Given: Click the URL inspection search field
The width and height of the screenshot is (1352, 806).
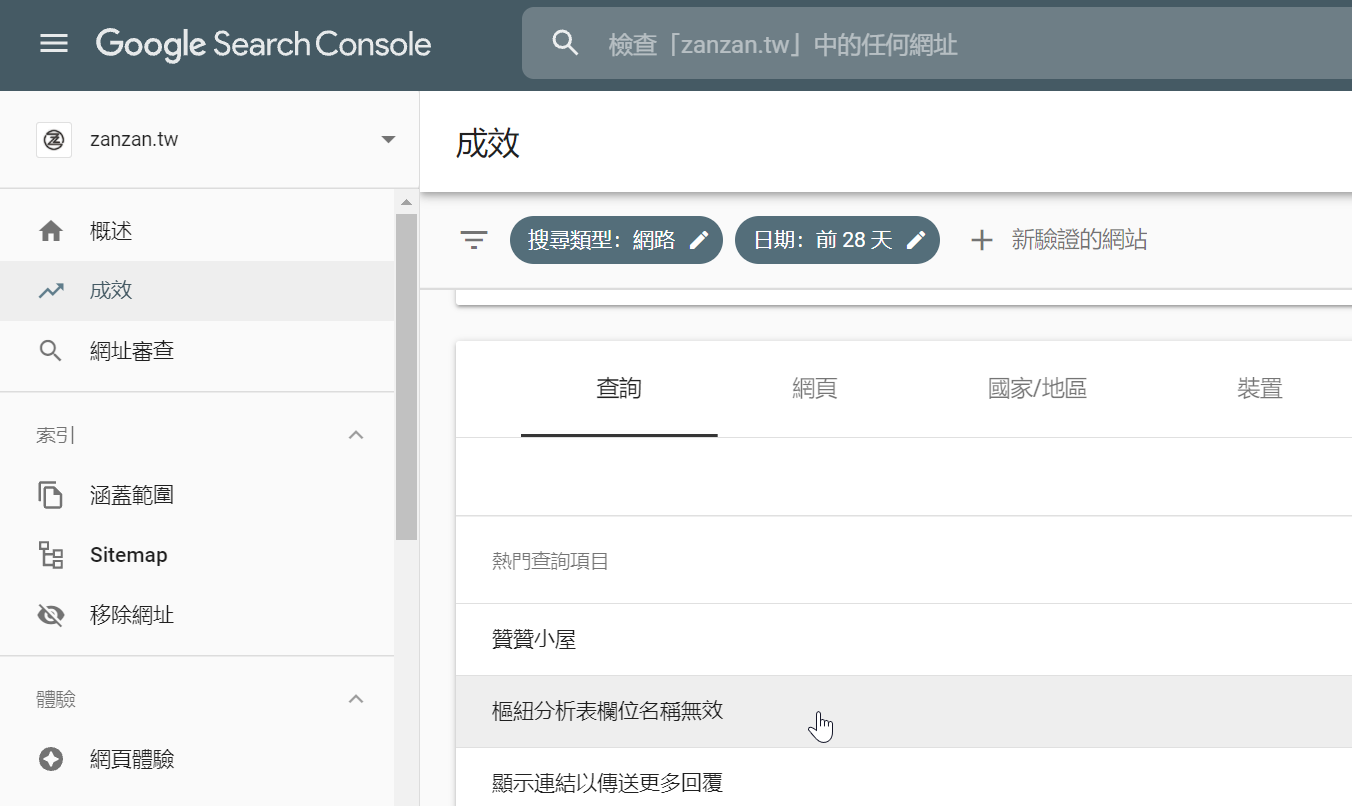Looking at the screenshot, I should pyautogui.click(x=936, y=43).
